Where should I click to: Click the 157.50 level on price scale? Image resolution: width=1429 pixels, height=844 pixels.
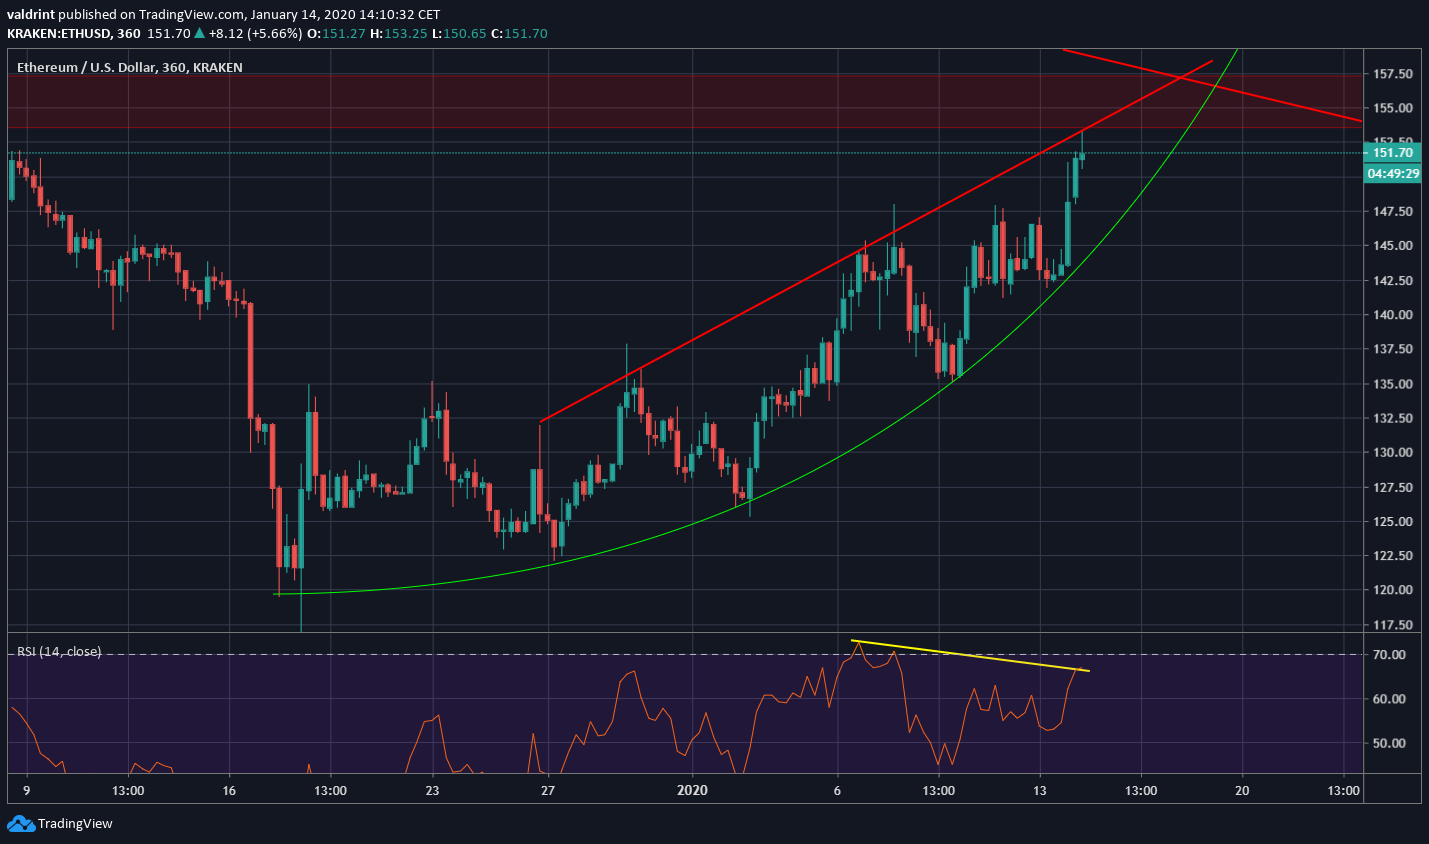click(x=1394, y=73)
